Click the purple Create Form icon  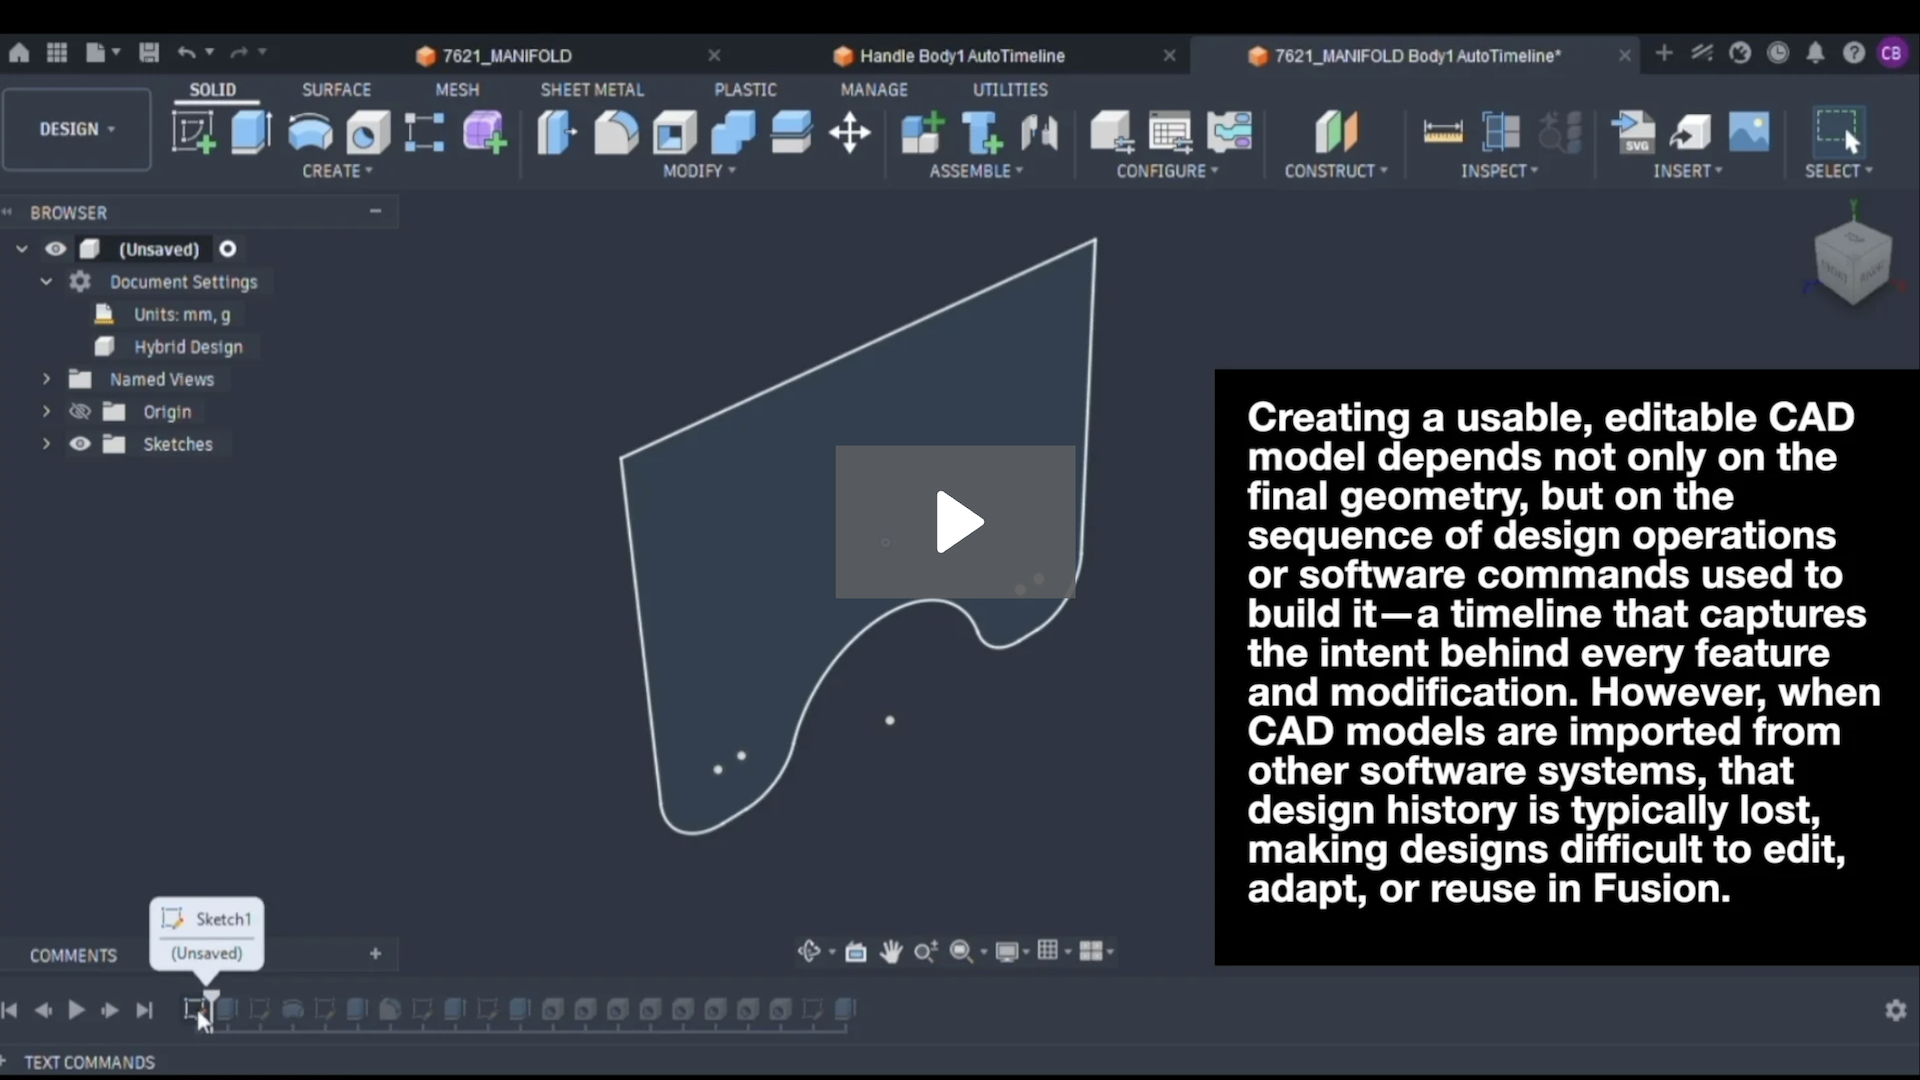click(485, 132)
